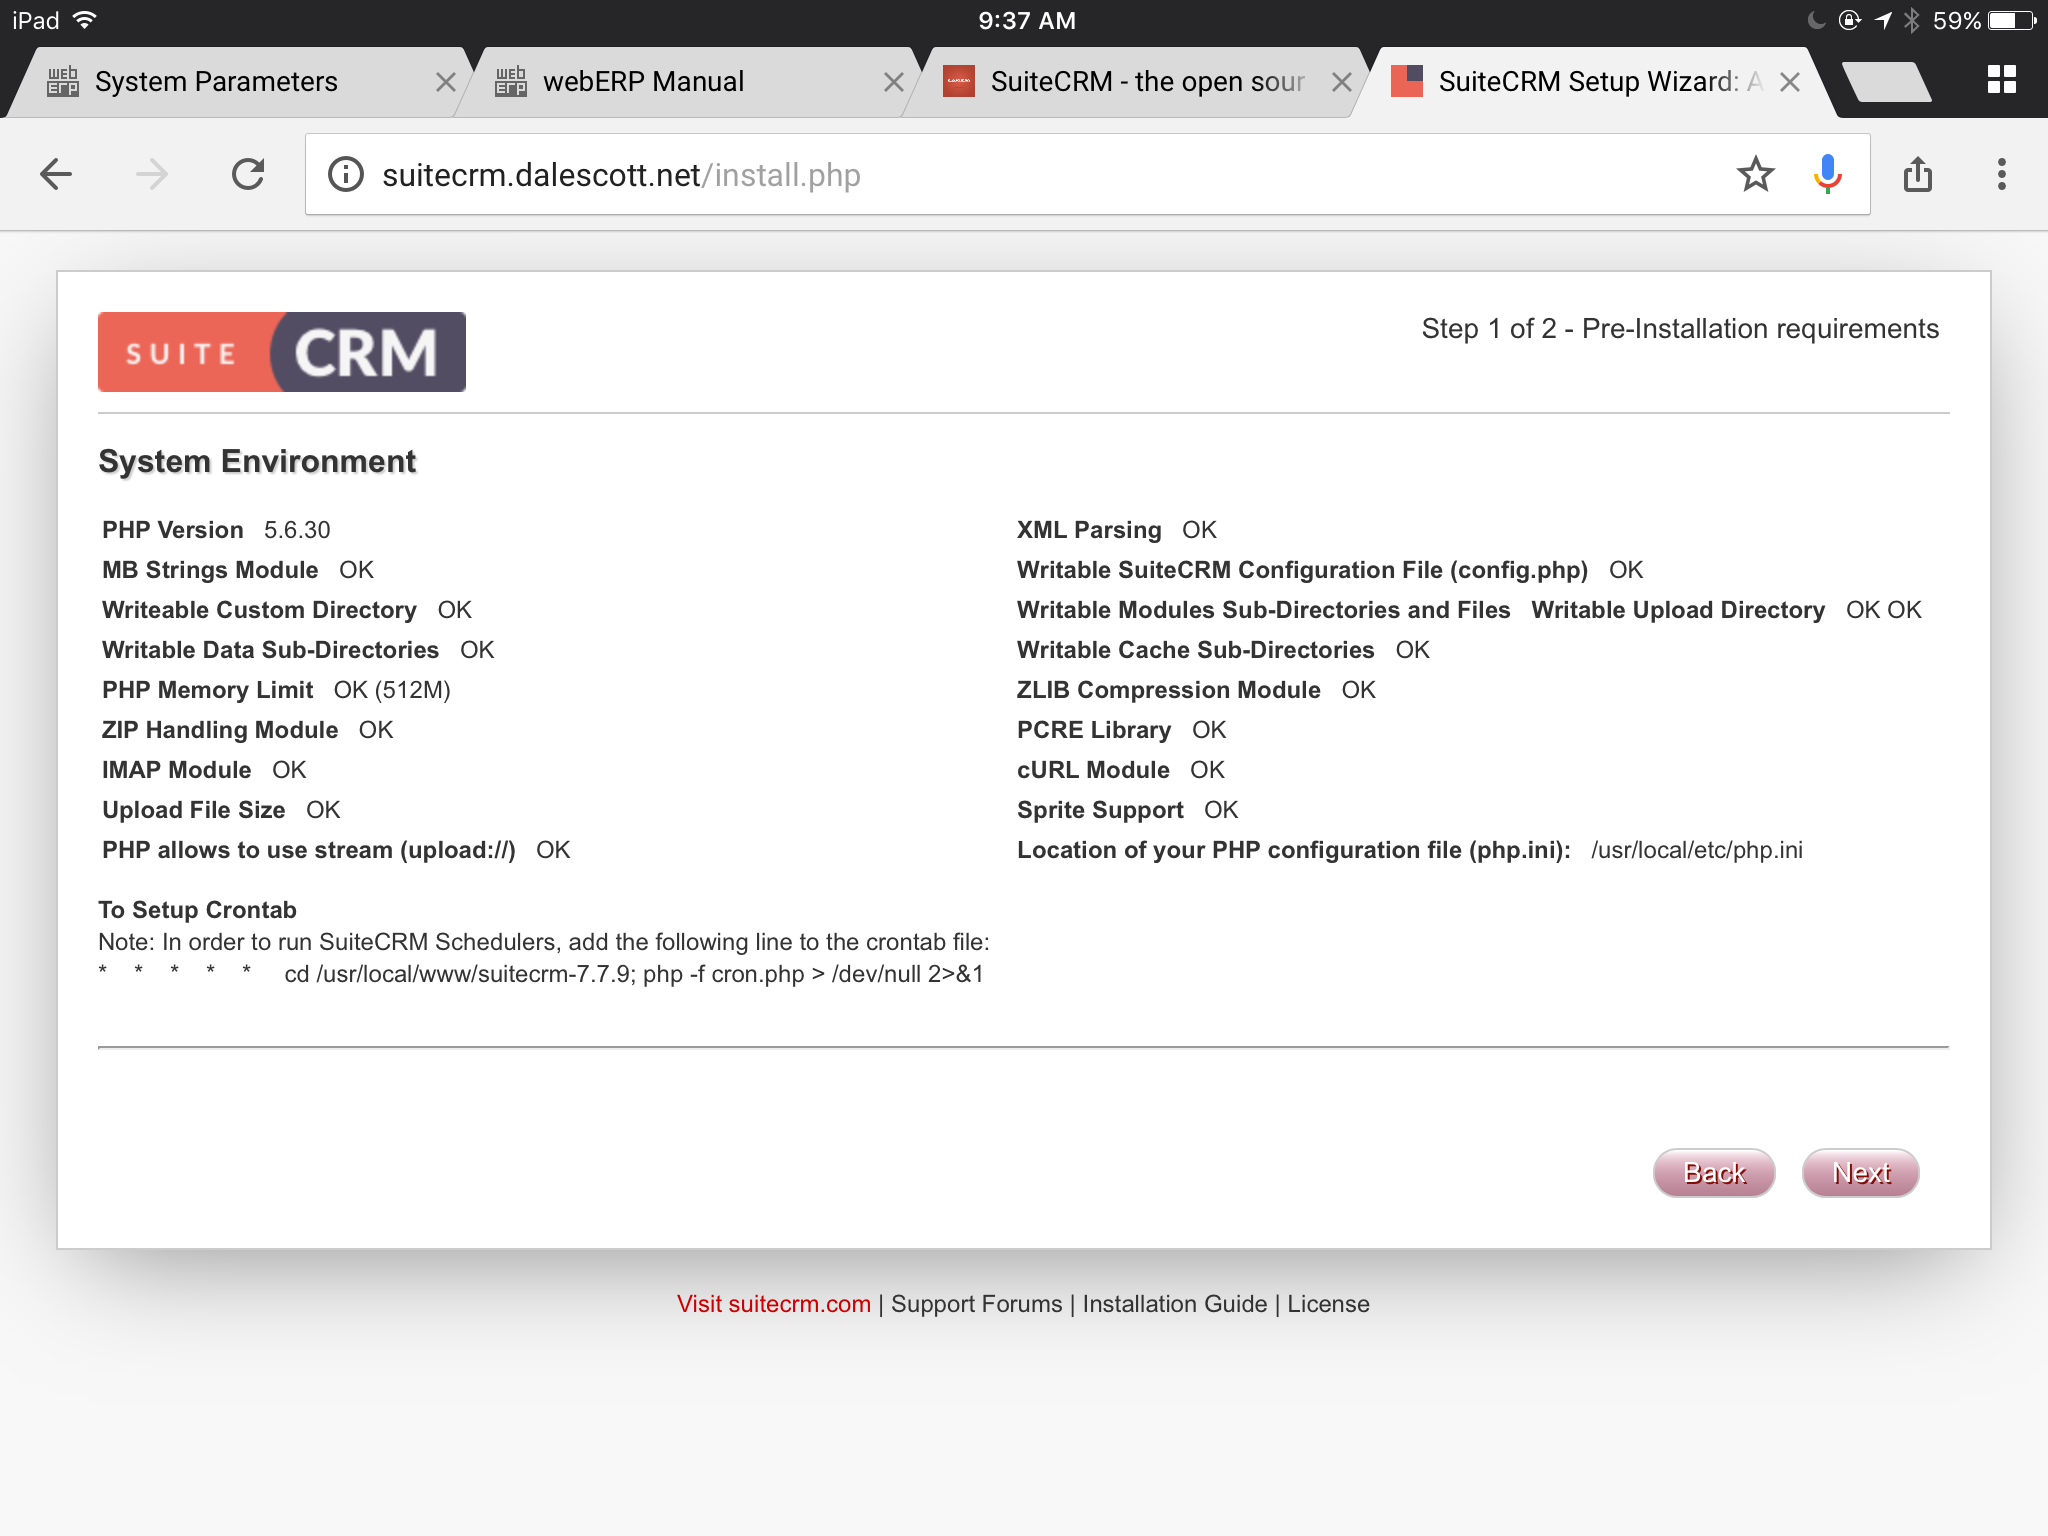The image size is (2048, 1536).
Task: Click Next to continue installation
Action: [1861, 1173]
